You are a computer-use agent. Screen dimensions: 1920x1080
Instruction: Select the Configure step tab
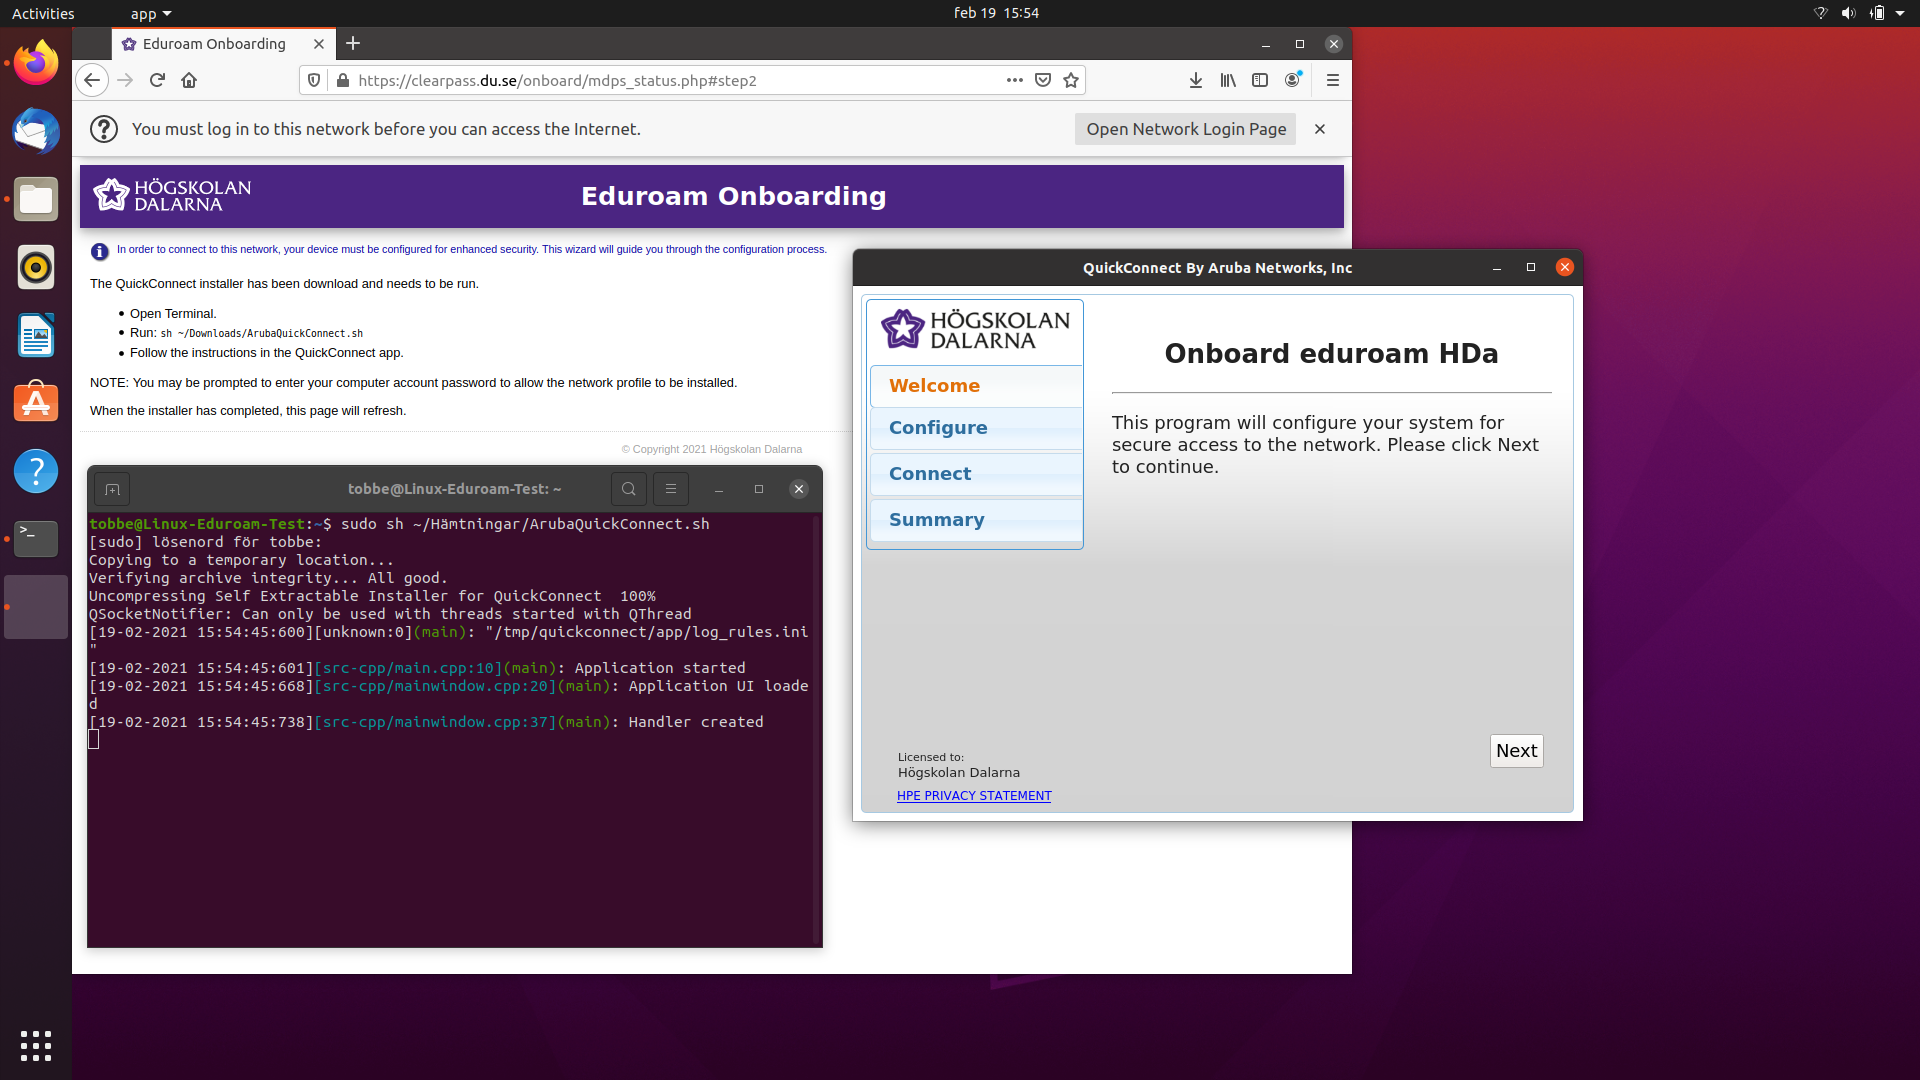[938, 427]
